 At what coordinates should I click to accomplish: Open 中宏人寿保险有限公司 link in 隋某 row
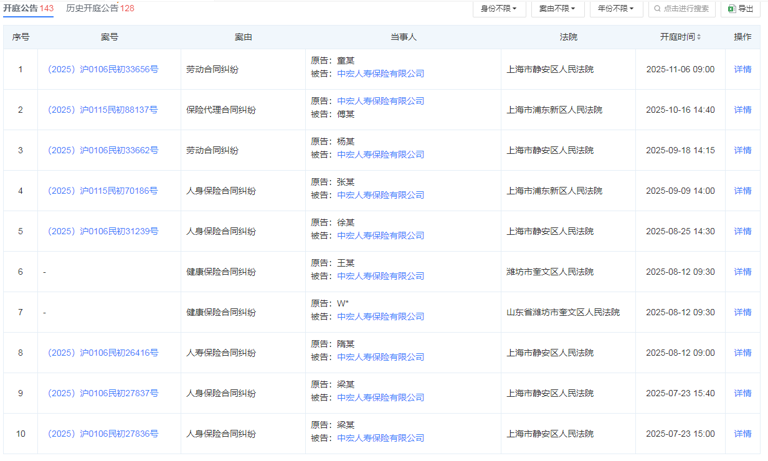pos(381,357)
